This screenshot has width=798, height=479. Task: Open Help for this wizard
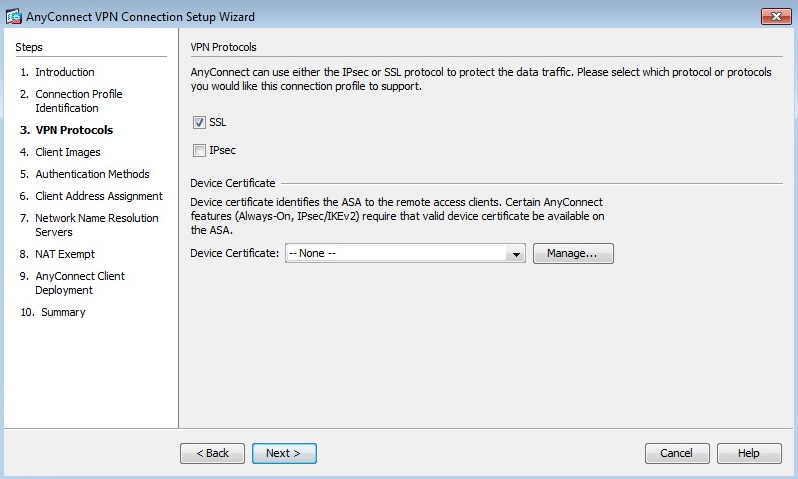749,453
